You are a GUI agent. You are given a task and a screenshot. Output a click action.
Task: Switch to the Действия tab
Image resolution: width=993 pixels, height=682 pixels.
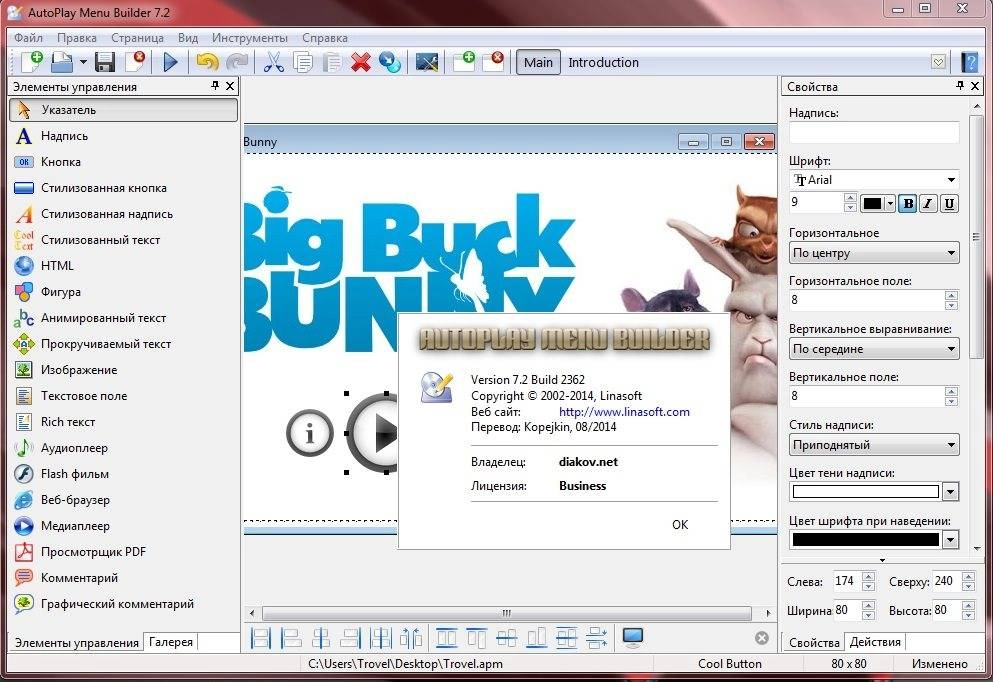coord(875,641)
